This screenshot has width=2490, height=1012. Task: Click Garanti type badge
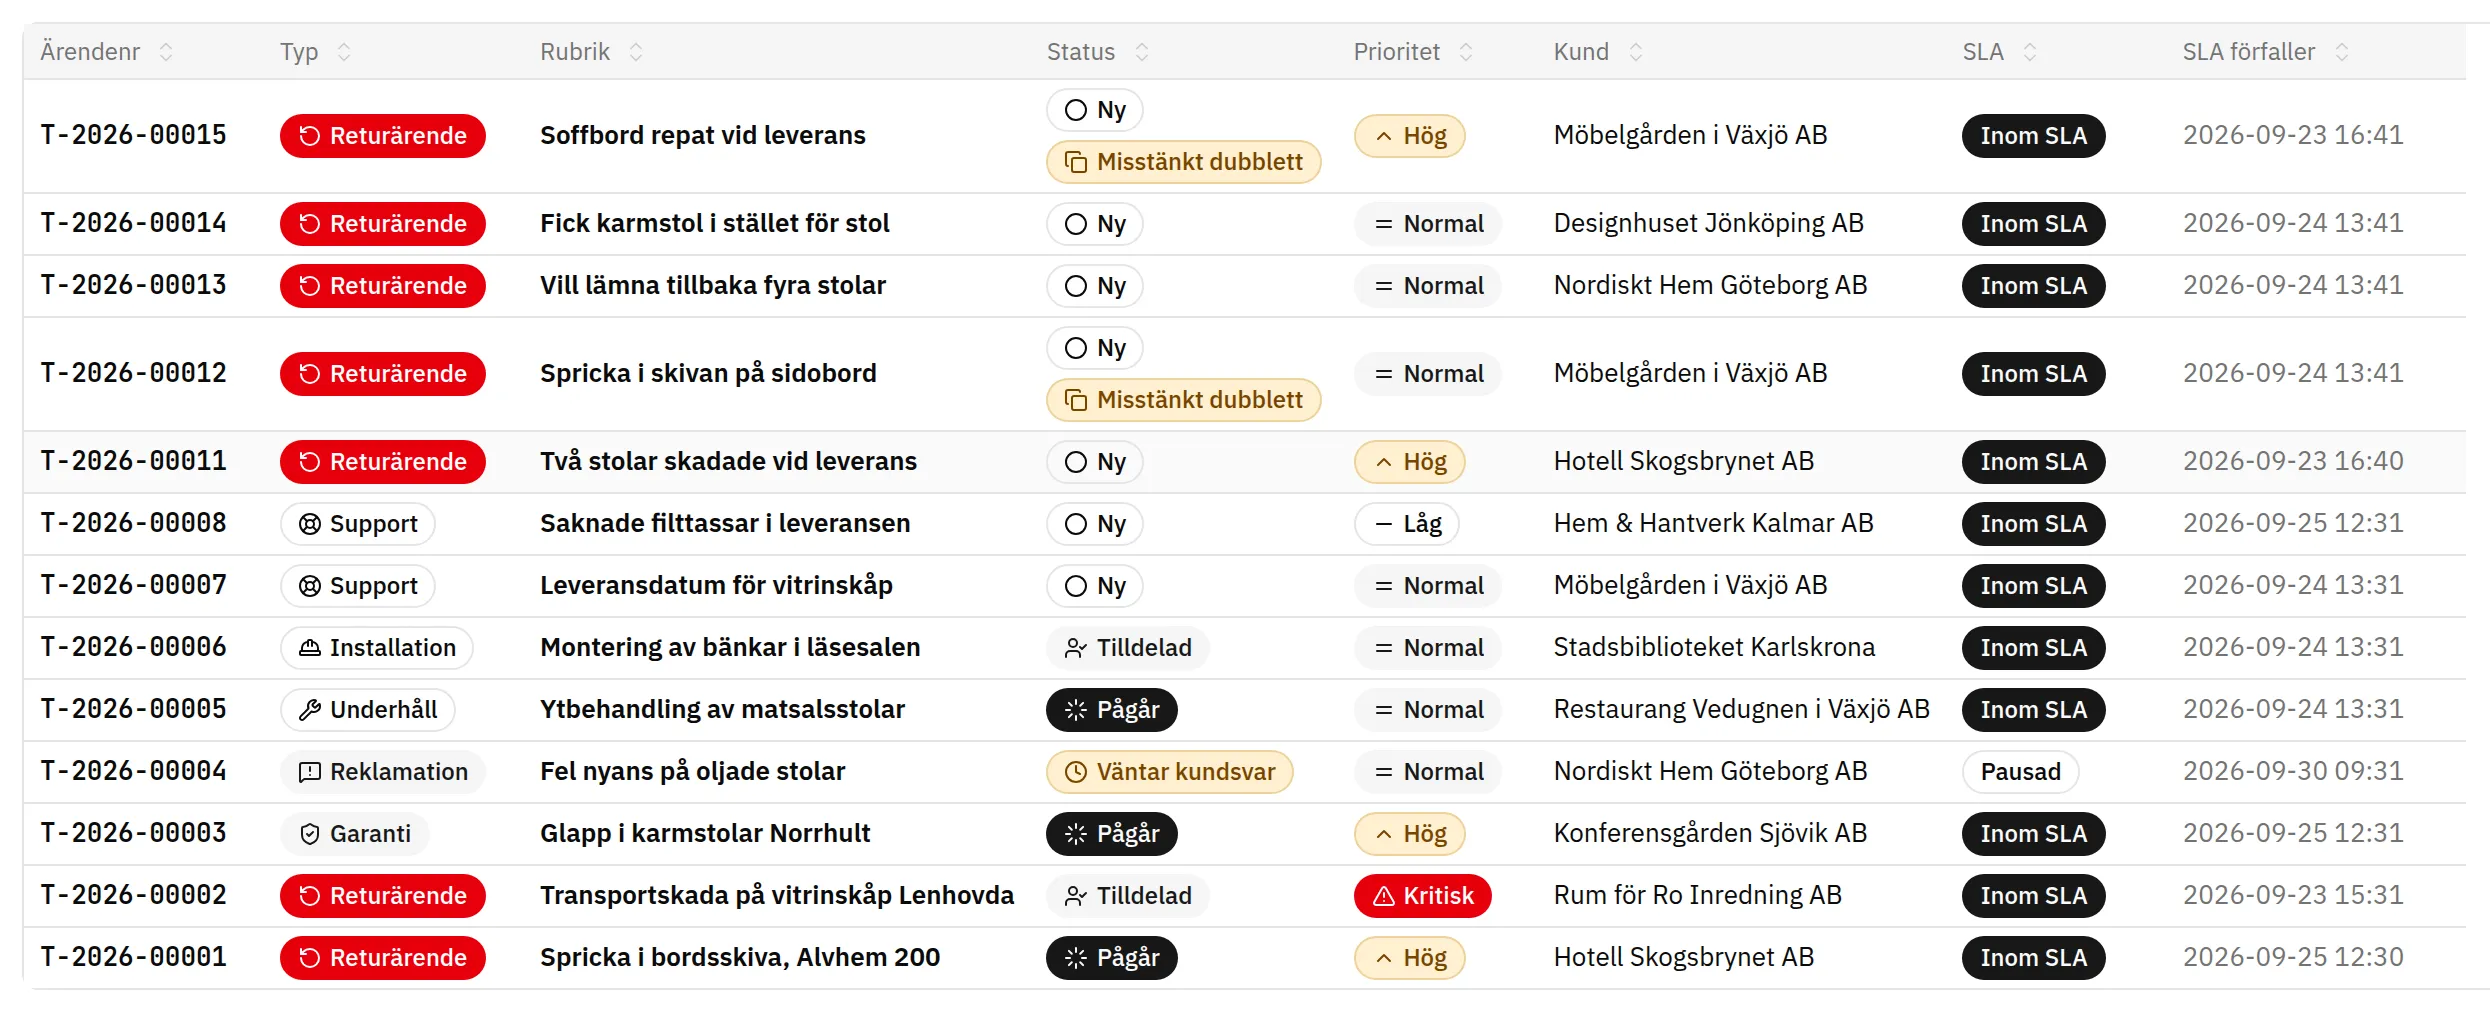click(355, 834)
